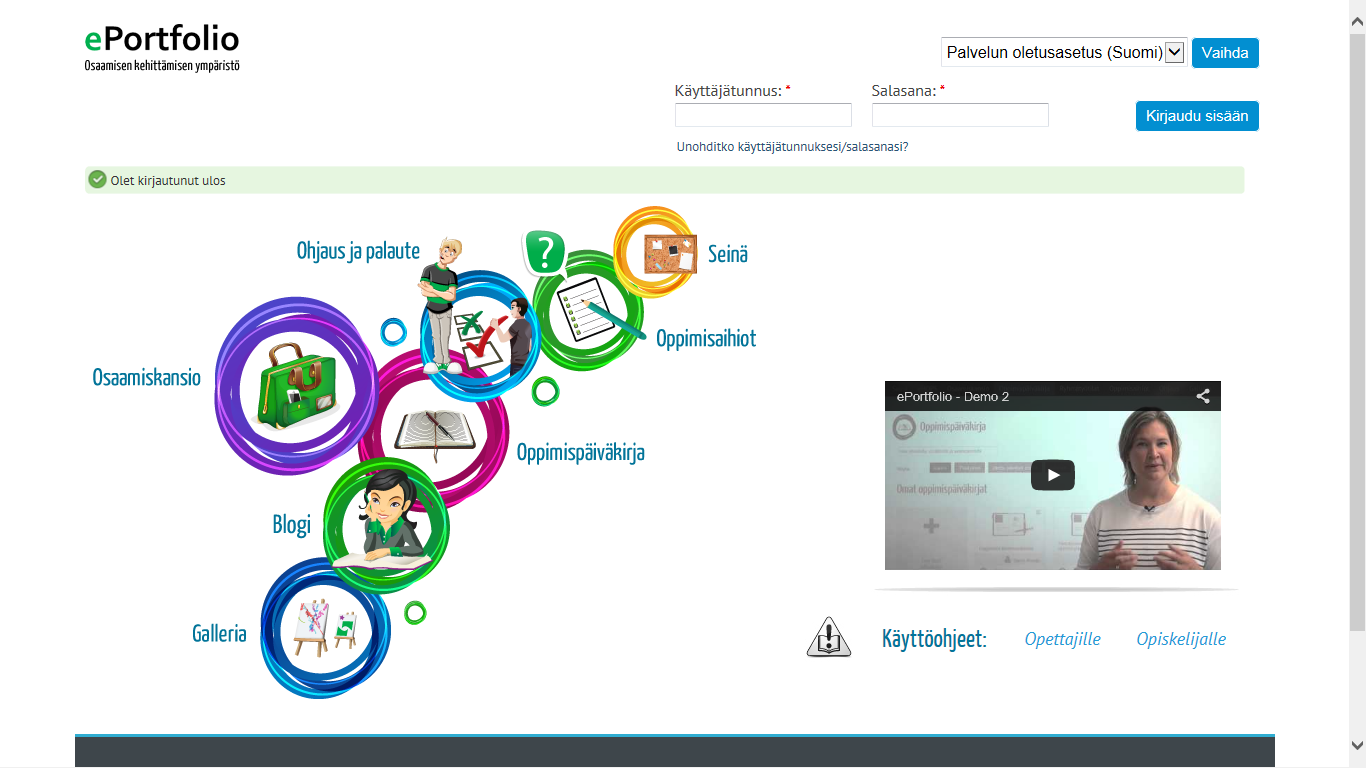Click the green briefcase Osaamiskansio icon

point(297,388)
